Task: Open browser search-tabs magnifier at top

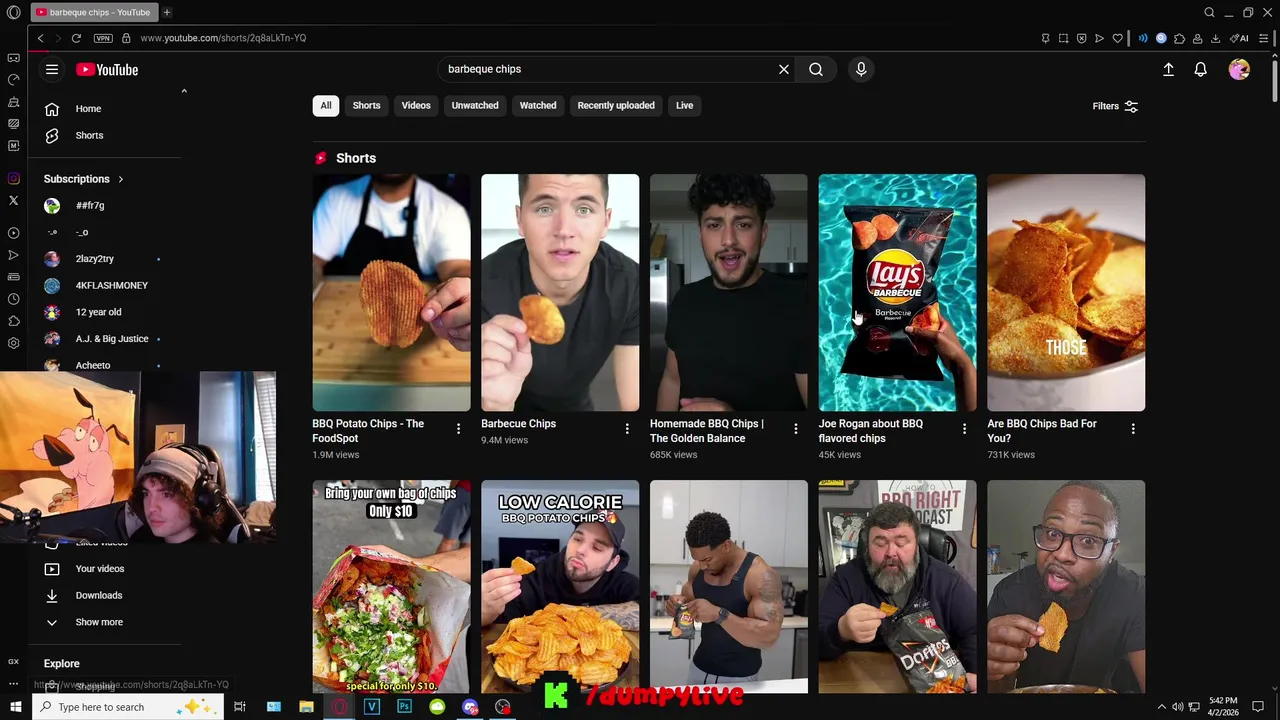Action: pos(1209,12)
